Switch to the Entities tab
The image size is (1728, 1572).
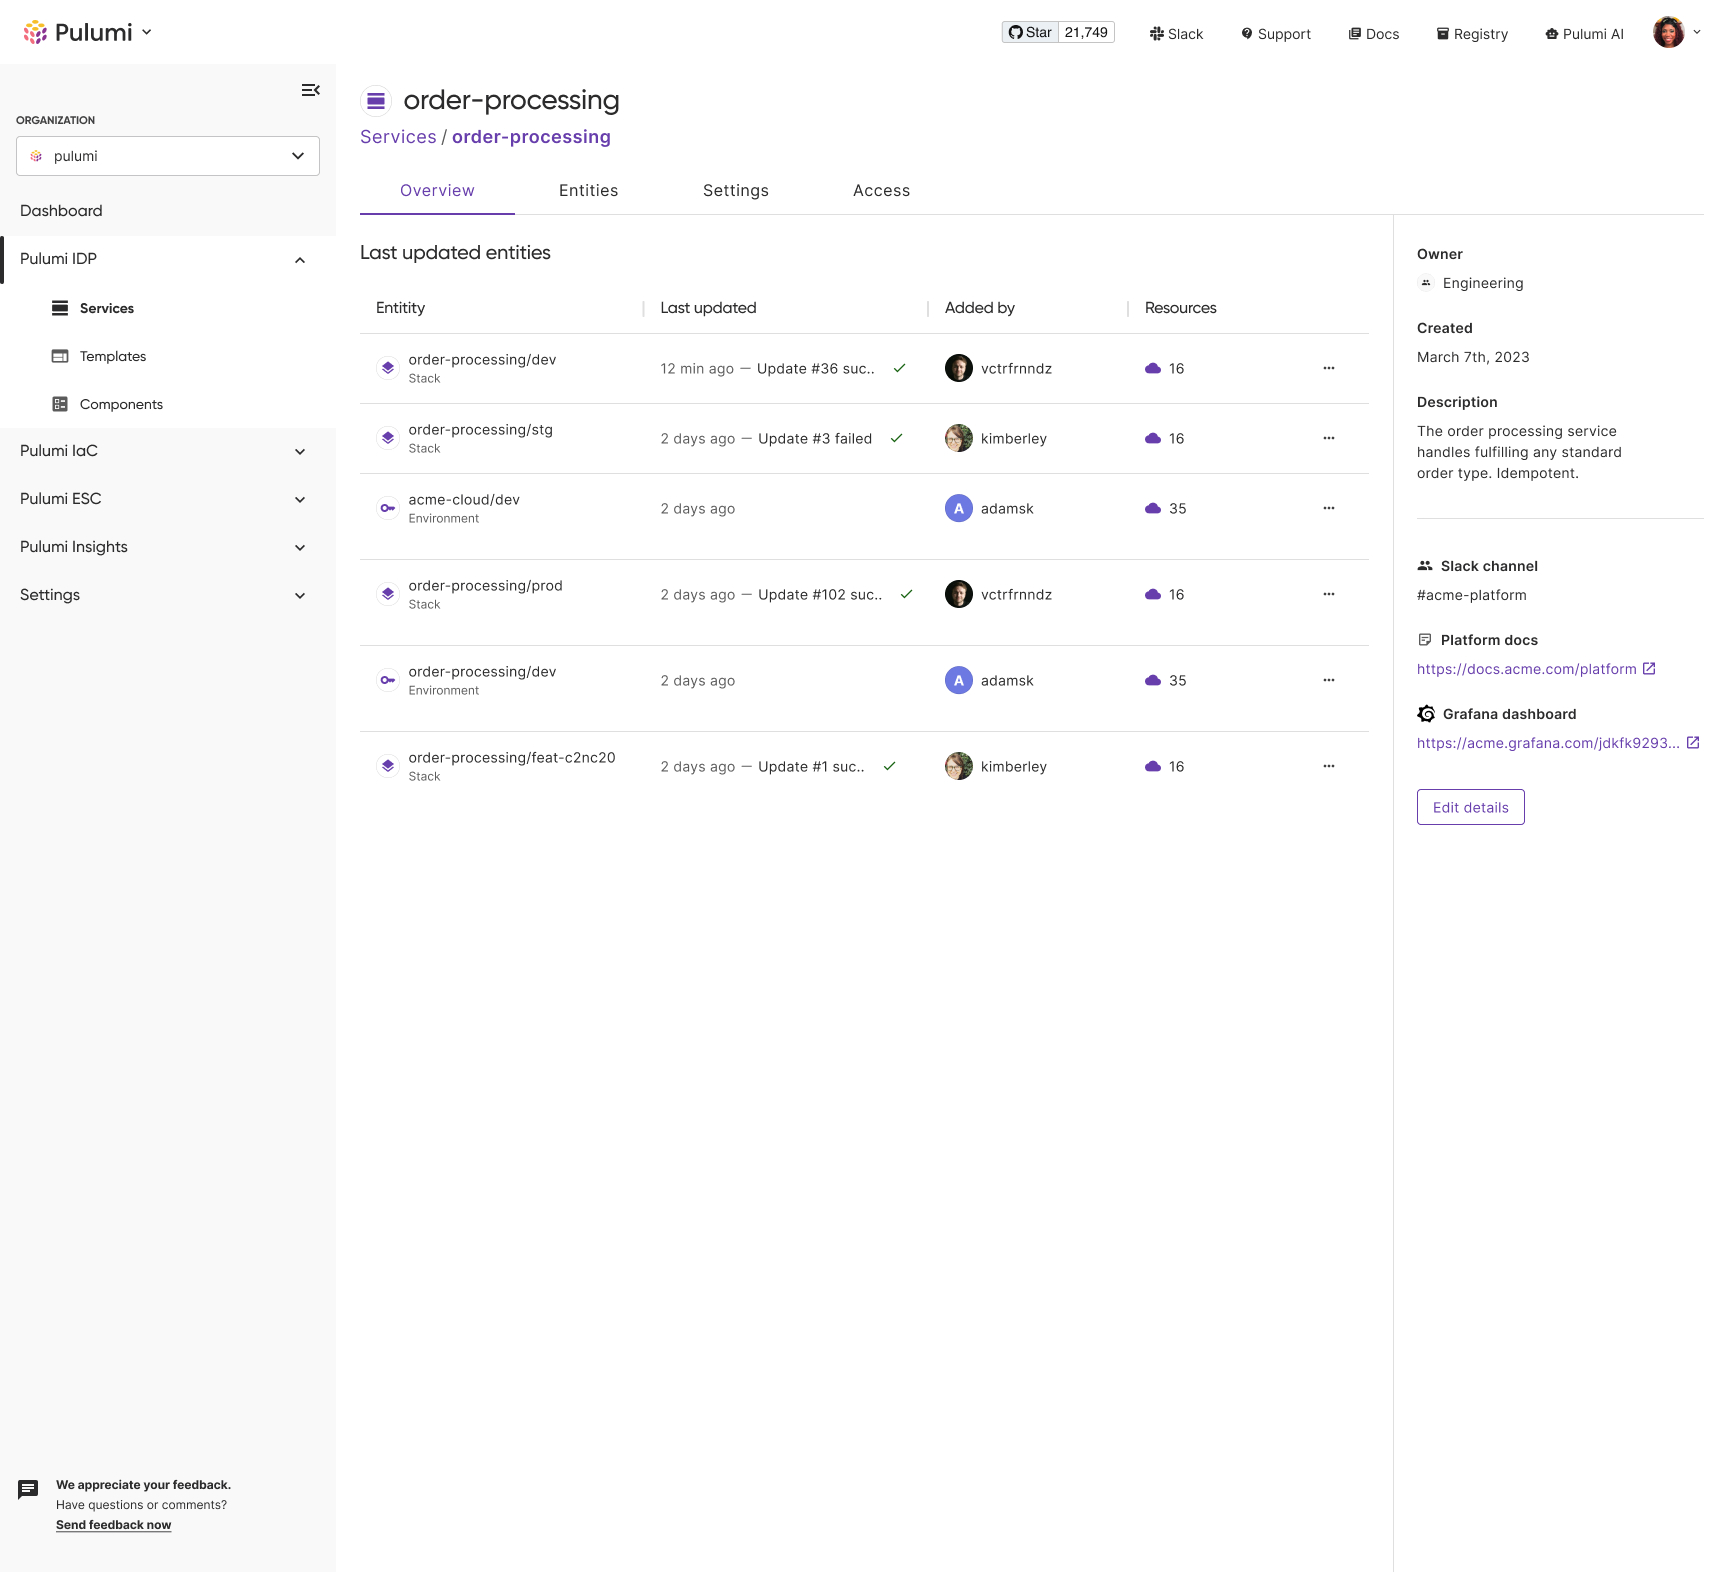[x=588, y=191]
